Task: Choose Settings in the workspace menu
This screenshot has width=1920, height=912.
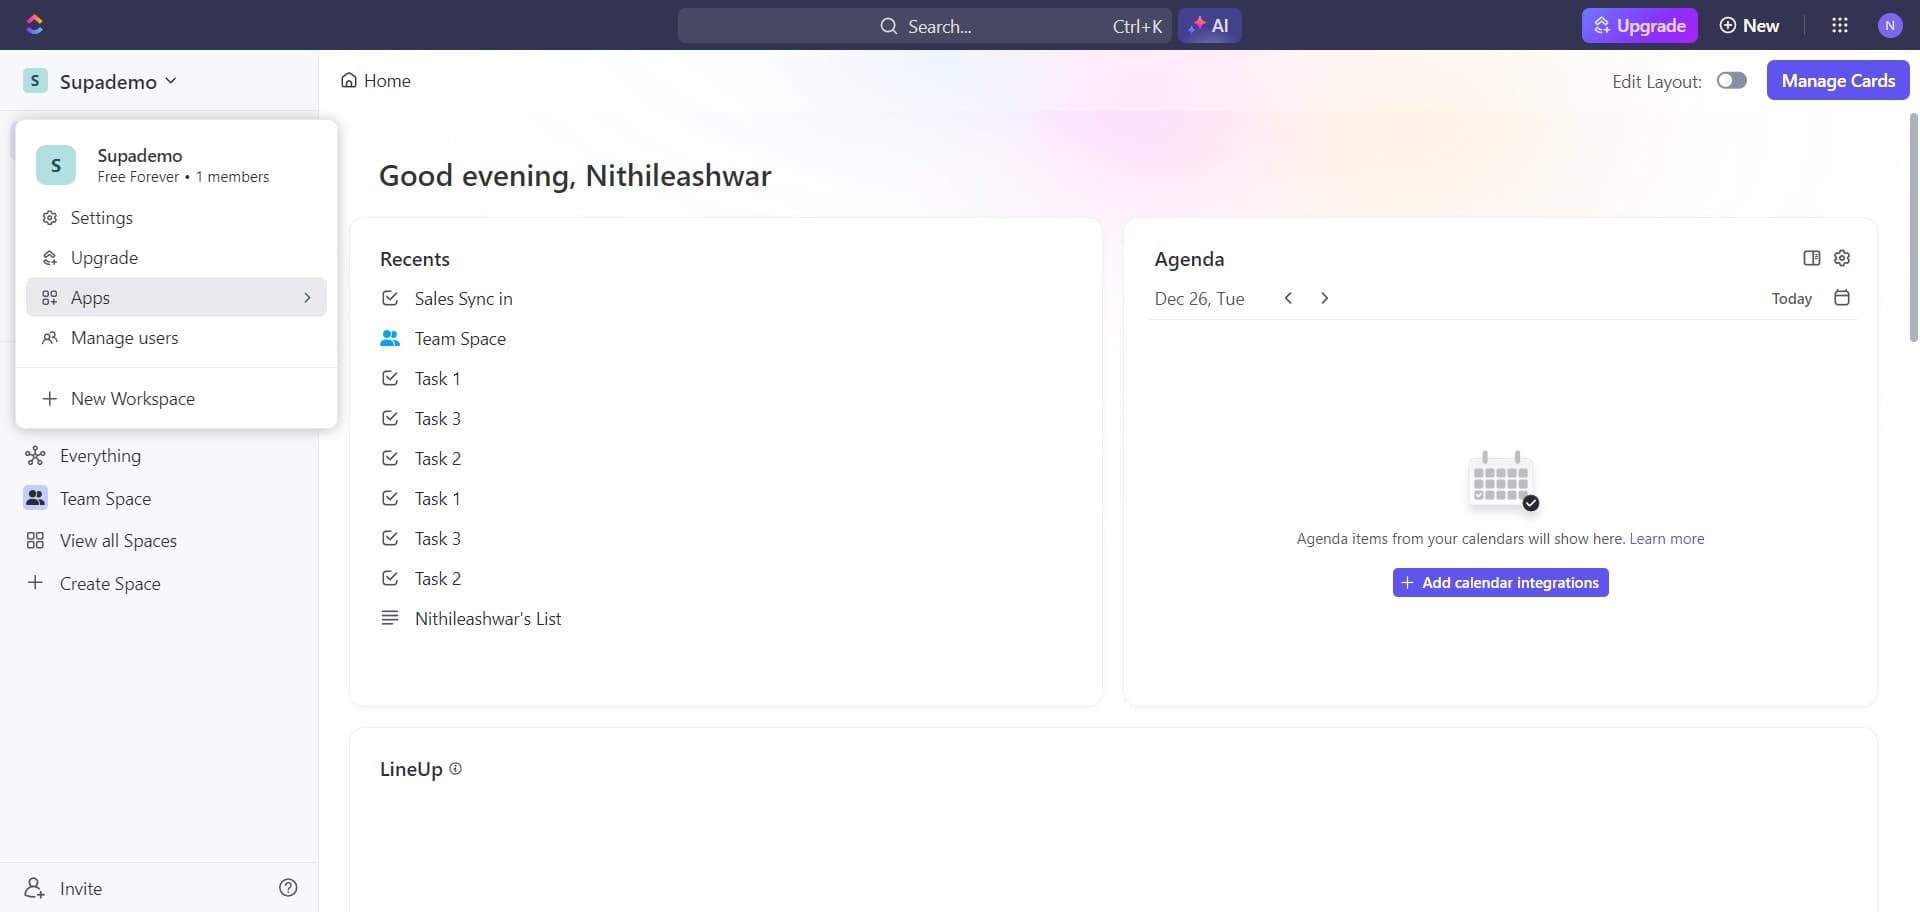Action: click(103, 217)
